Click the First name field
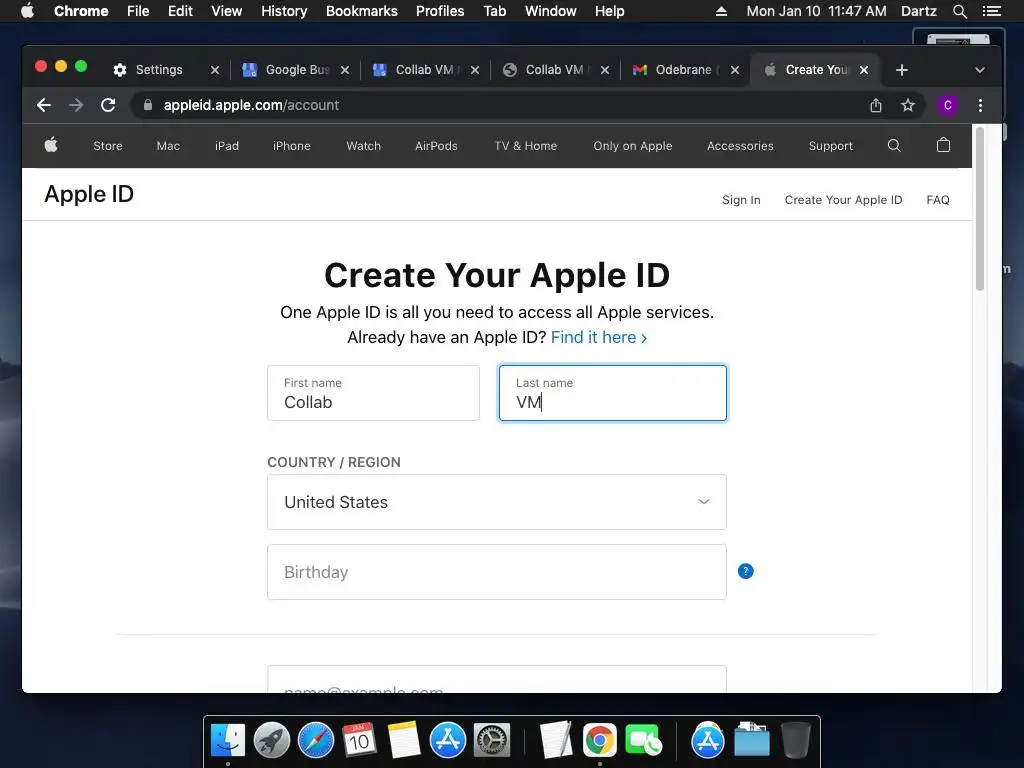The width and height of the screenshot is (1024, 768). [374, 393]
